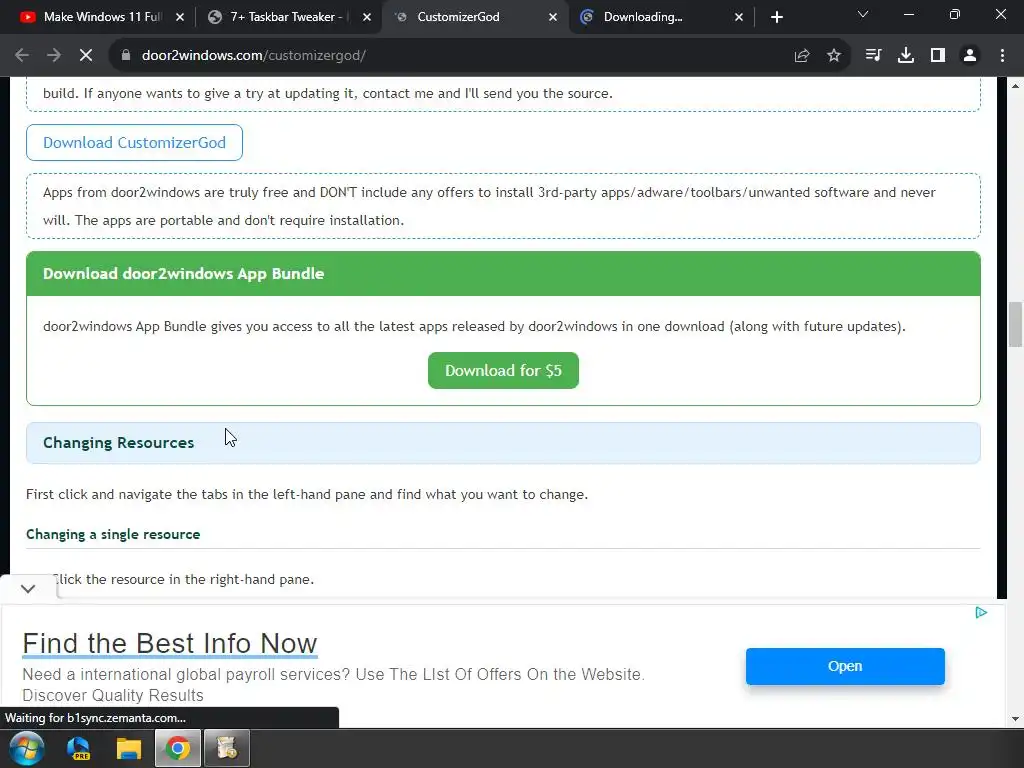Open the Chrome three-dot menu
This screenshot has width=1024, height=768.
click(x=1002, y=56)
